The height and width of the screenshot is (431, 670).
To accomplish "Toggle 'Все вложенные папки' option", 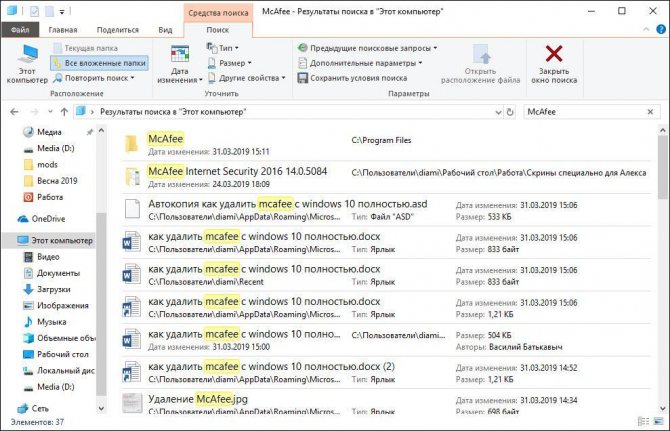I will [100, 63].
